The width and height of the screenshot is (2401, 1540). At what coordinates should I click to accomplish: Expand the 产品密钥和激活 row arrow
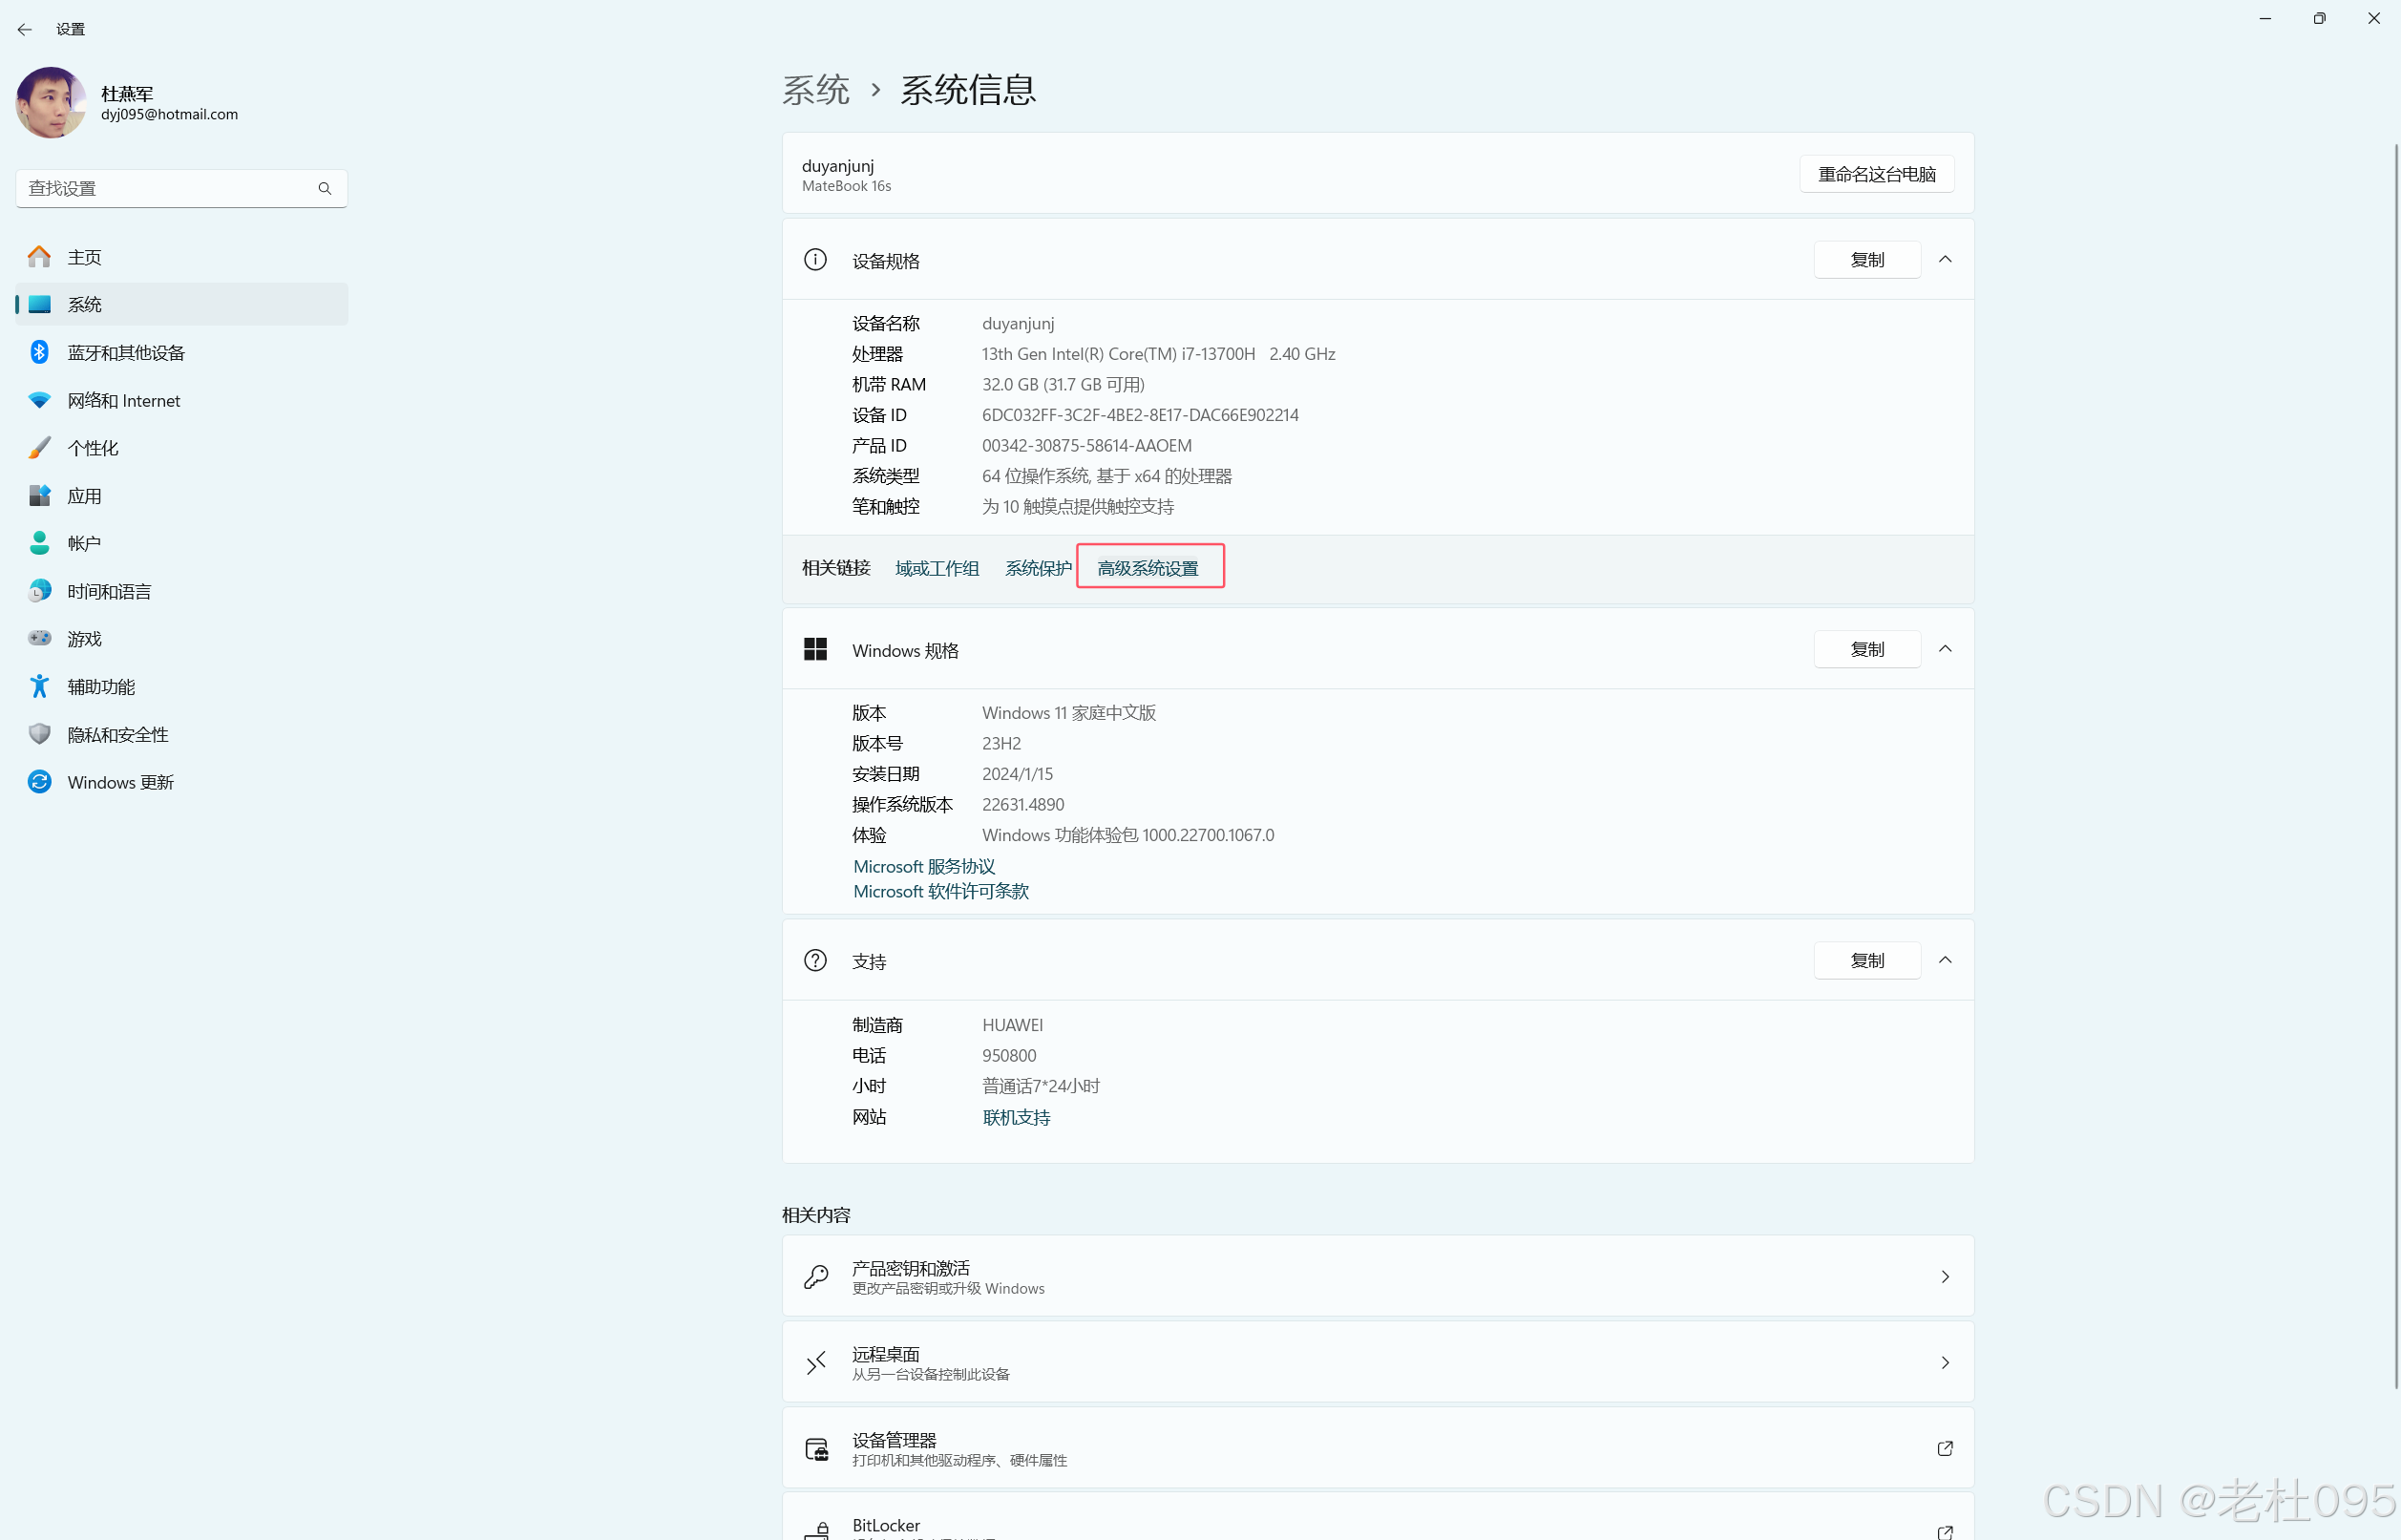click(x=1944, y=1276)
